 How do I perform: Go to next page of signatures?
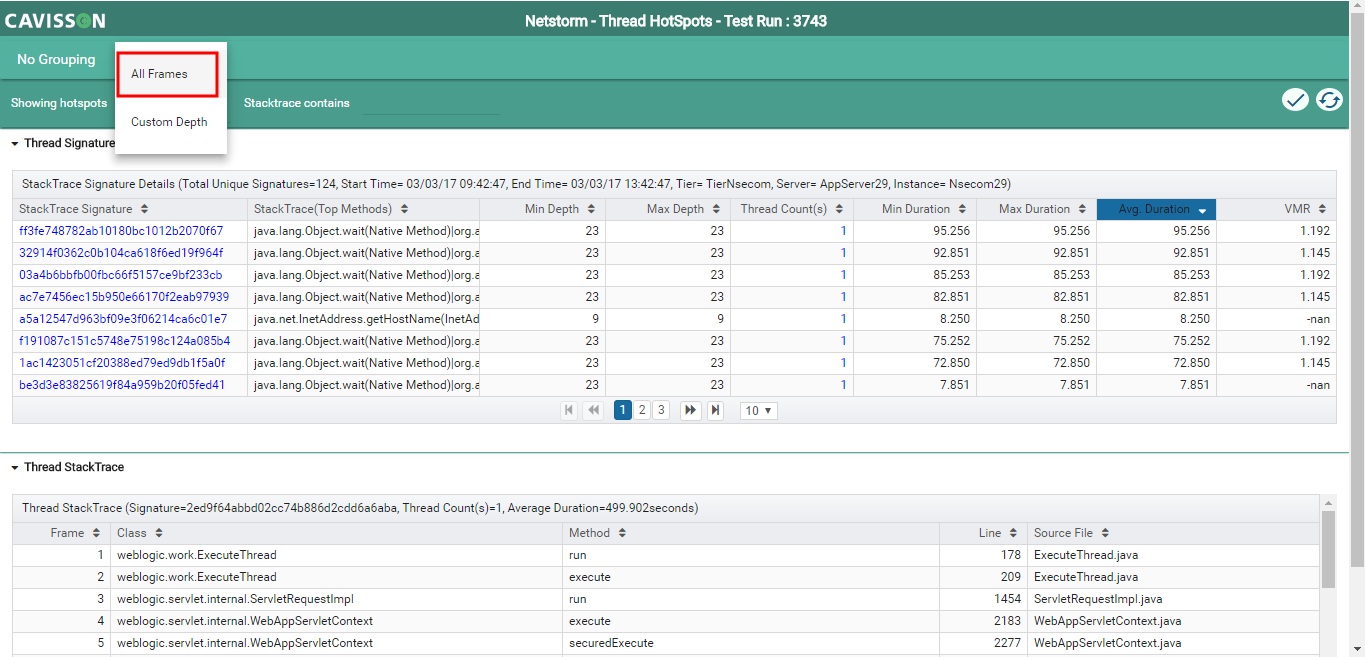[690, 410]
